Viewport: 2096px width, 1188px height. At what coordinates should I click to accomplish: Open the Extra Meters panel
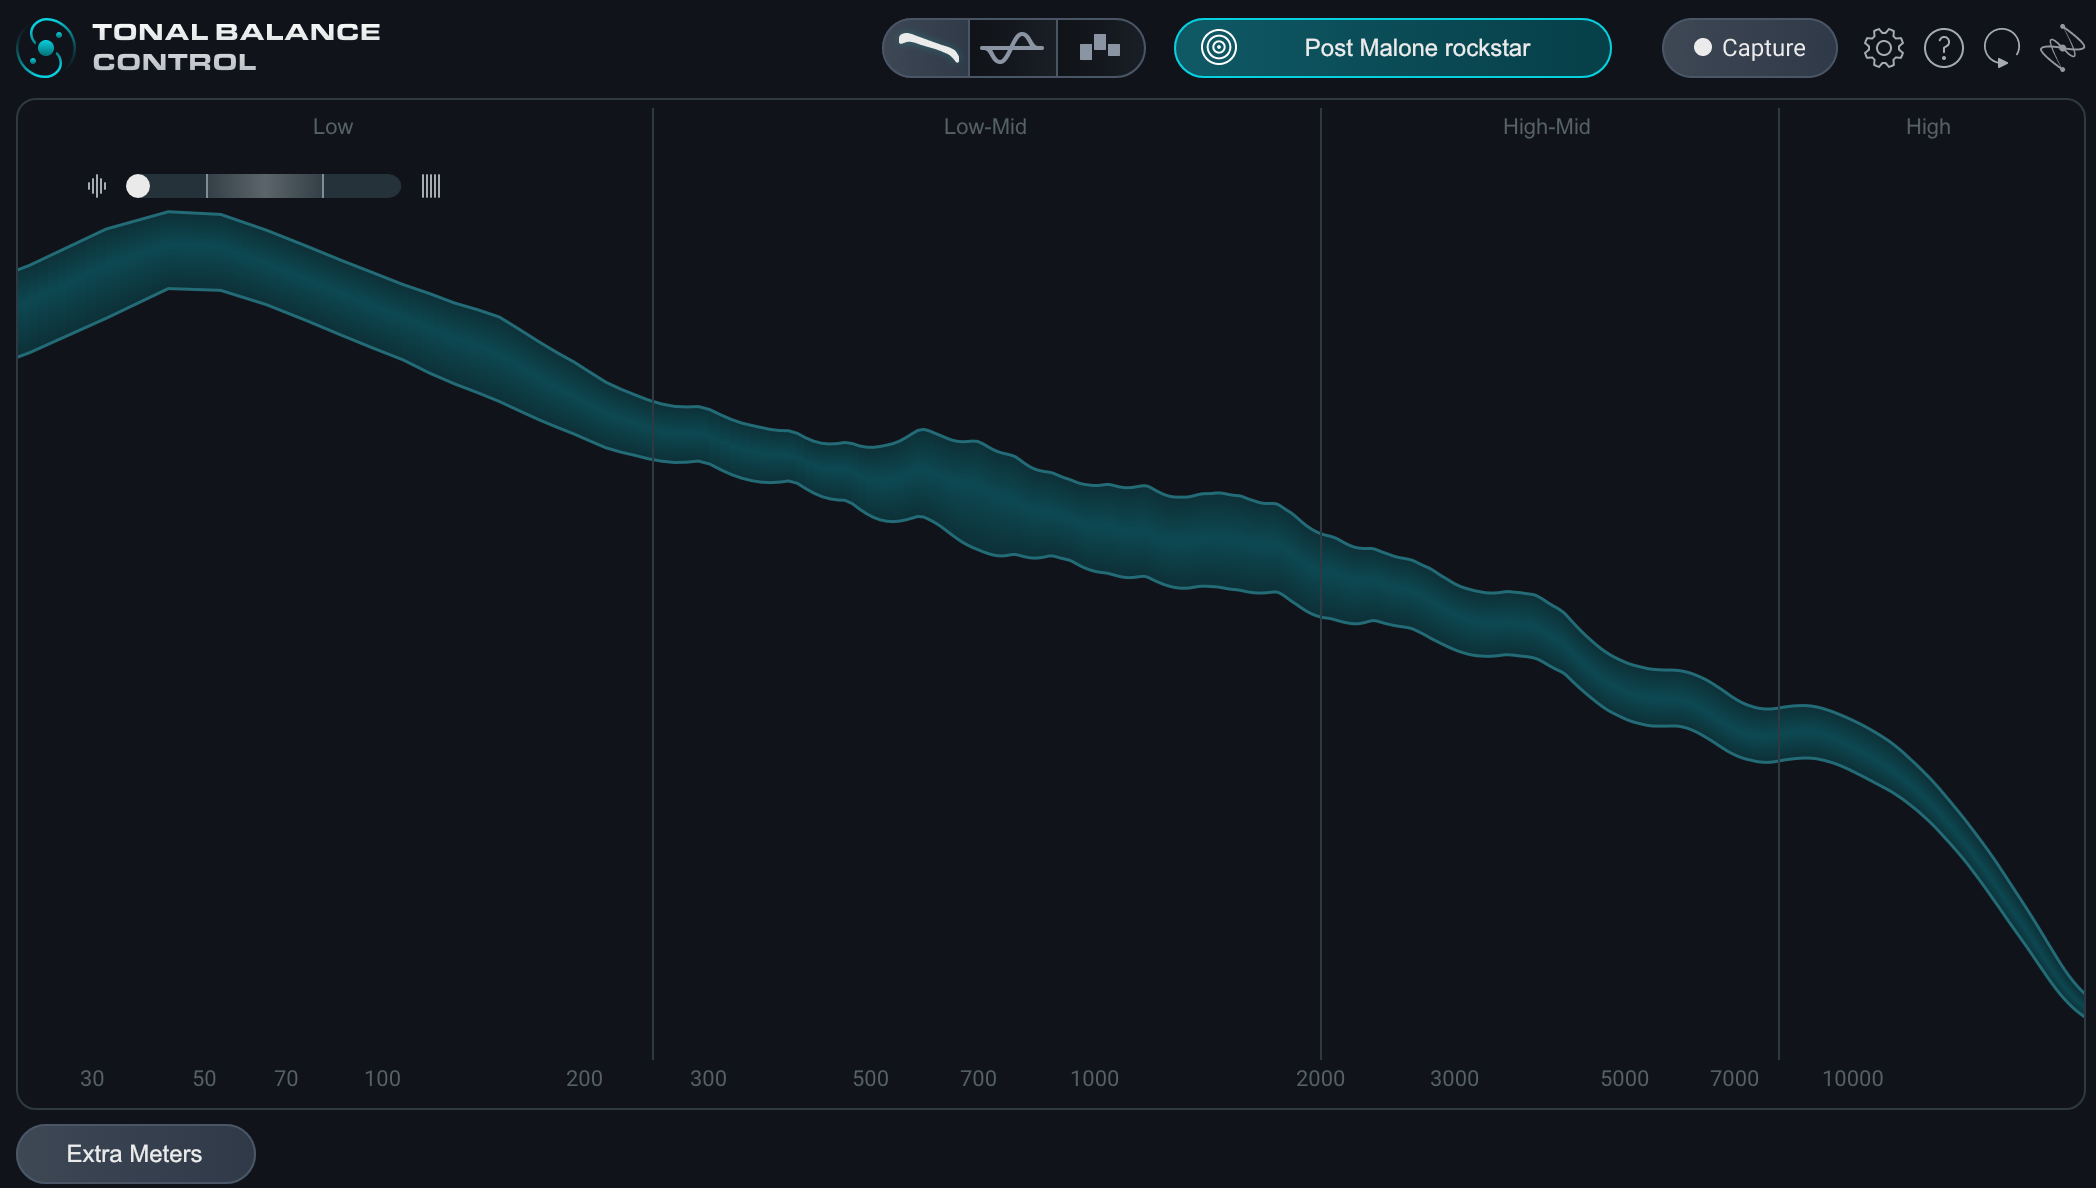[135, 1154]
